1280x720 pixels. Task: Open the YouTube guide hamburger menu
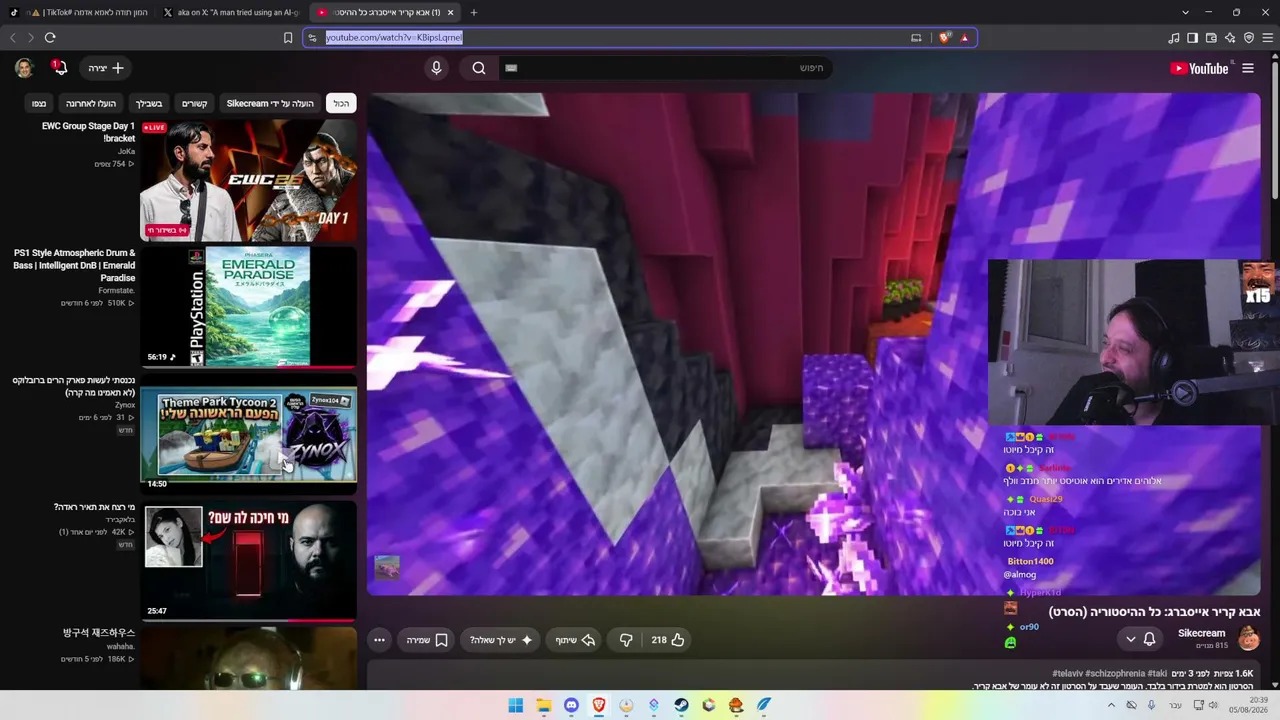[1248, 68]
